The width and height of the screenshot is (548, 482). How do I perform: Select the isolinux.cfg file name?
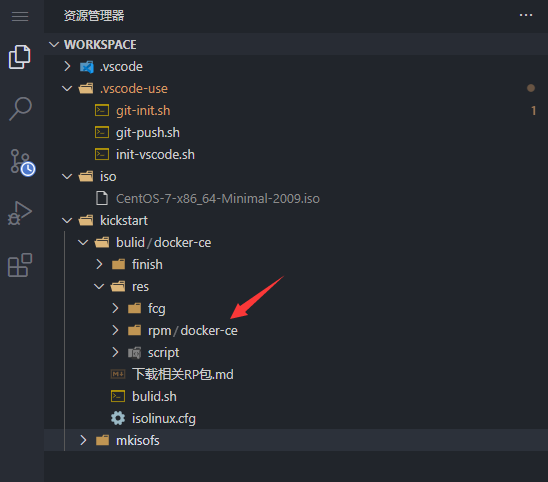click(164, 419)
